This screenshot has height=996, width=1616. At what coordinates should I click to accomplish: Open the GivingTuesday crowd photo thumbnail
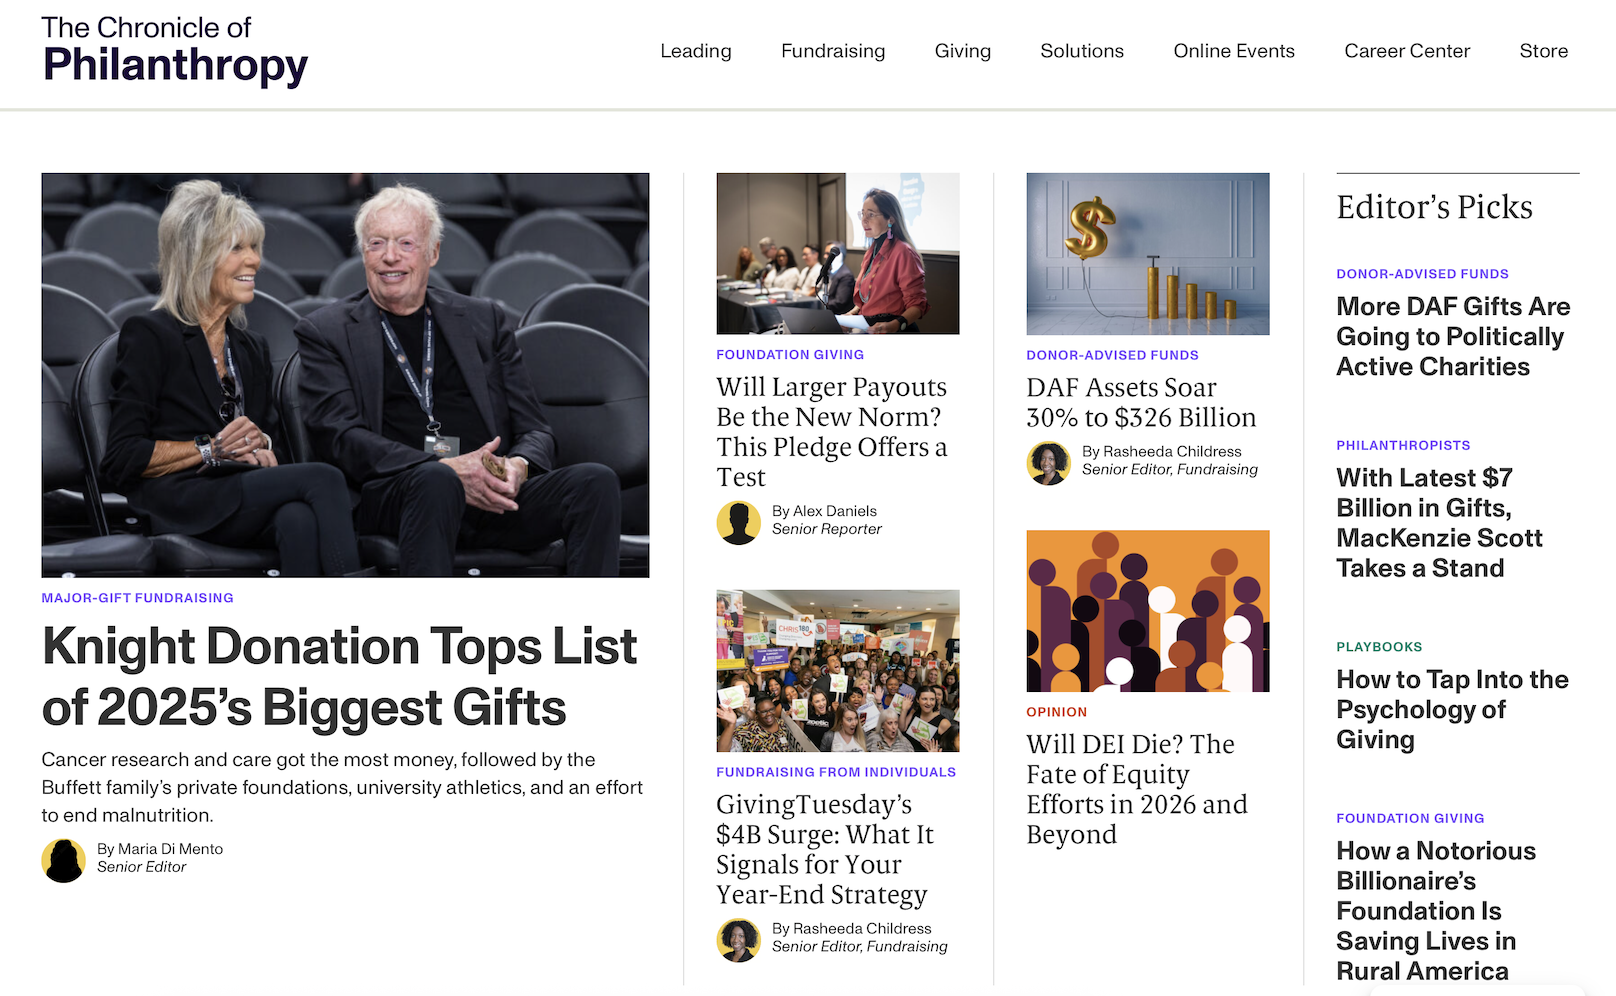(x=838, y=671)
